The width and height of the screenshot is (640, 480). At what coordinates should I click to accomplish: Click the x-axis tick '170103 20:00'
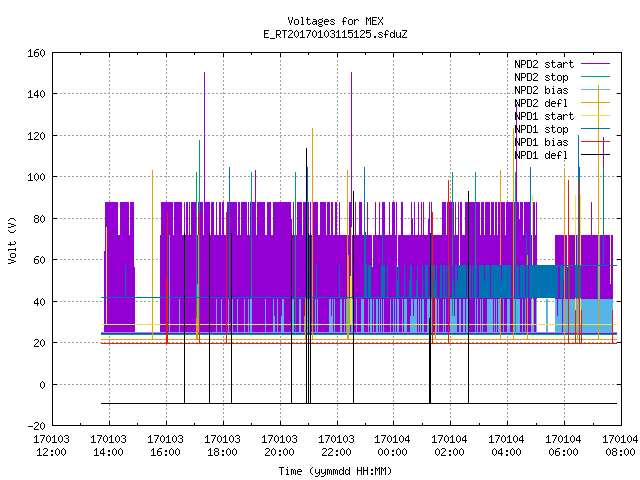pos(279,446)
